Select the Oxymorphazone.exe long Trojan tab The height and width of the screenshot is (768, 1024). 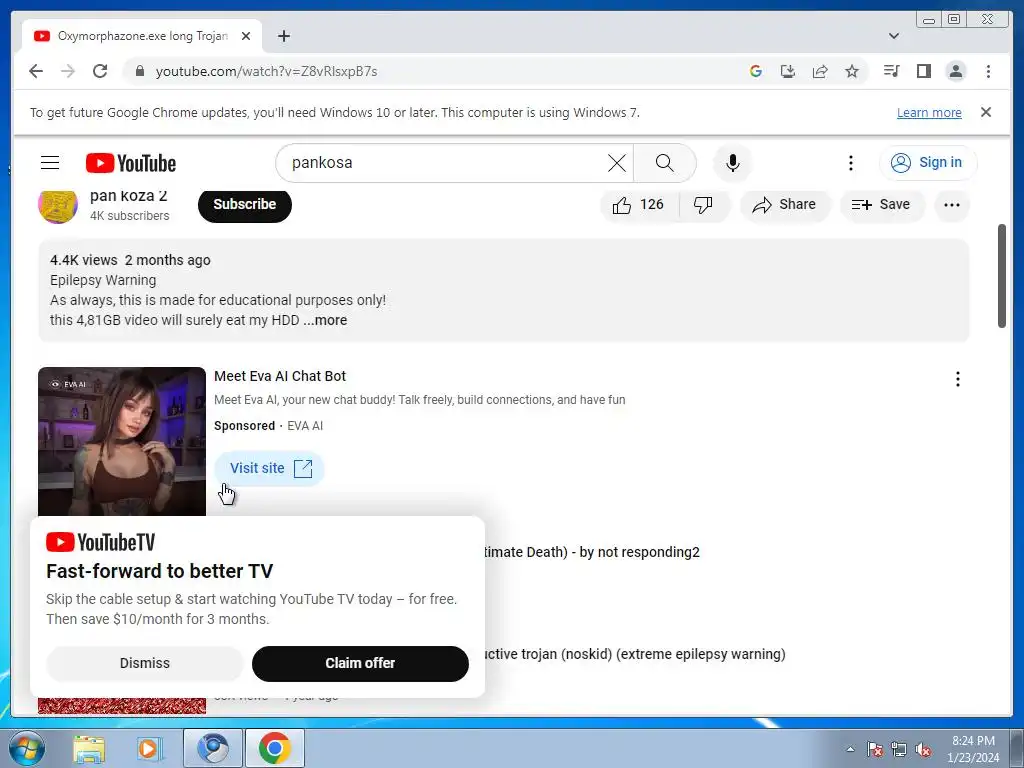142,36
